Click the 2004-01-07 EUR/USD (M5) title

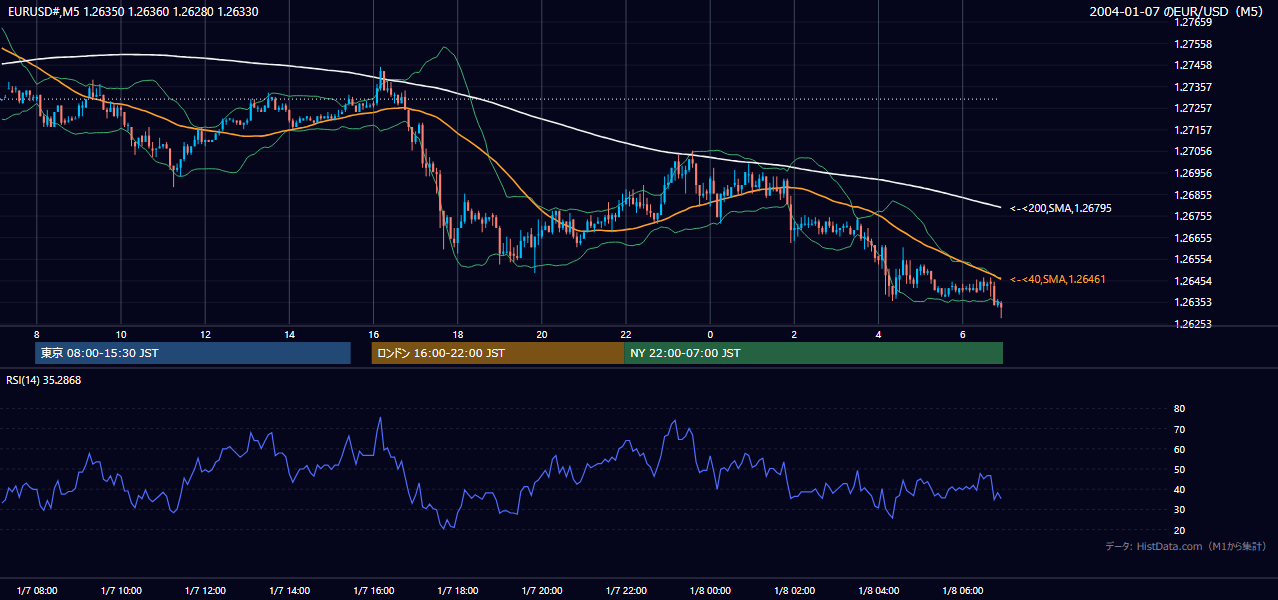pos(1177,11)
